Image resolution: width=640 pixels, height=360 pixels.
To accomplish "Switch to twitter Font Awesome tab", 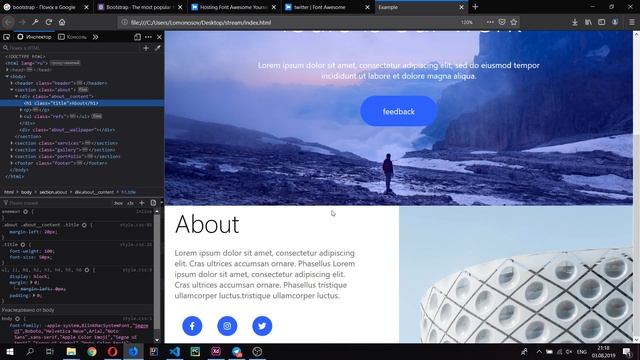I will click(x=327, y=7).
